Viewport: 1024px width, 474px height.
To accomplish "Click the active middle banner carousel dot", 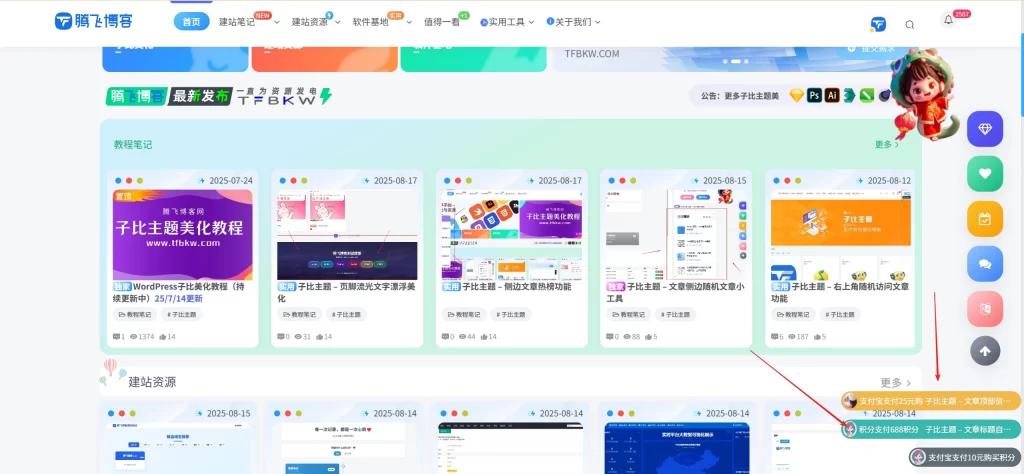I will (x=735, y=61).
